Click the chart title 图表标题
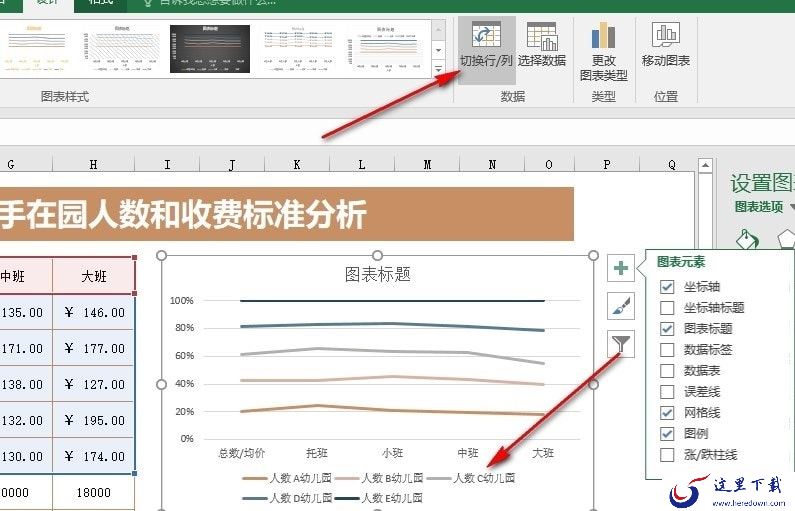 coord(378,274)
